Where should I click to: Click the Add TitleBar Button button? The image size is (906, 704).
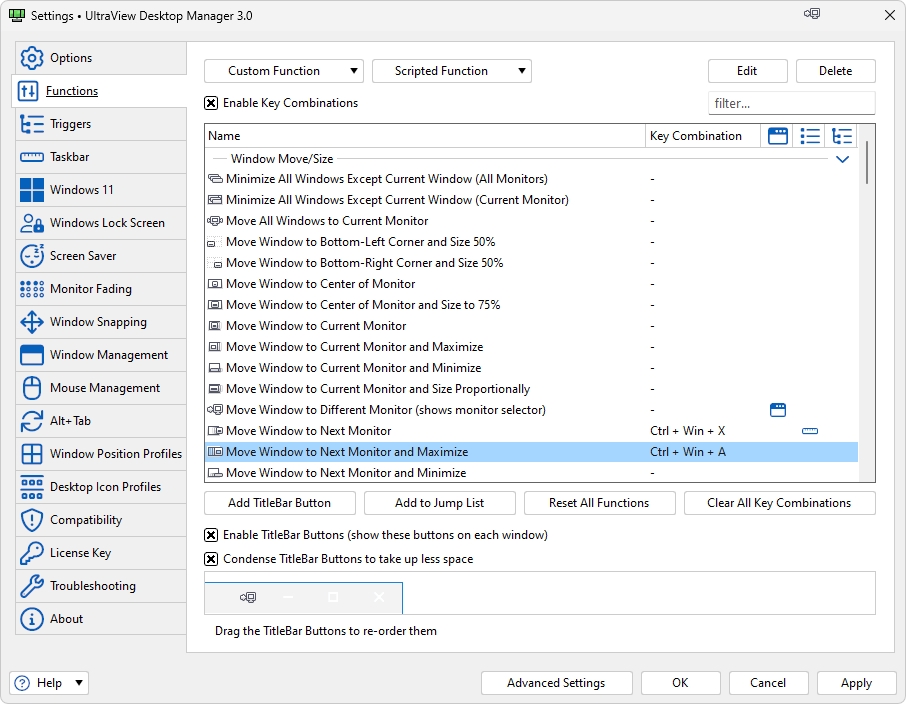coord(279,503)
